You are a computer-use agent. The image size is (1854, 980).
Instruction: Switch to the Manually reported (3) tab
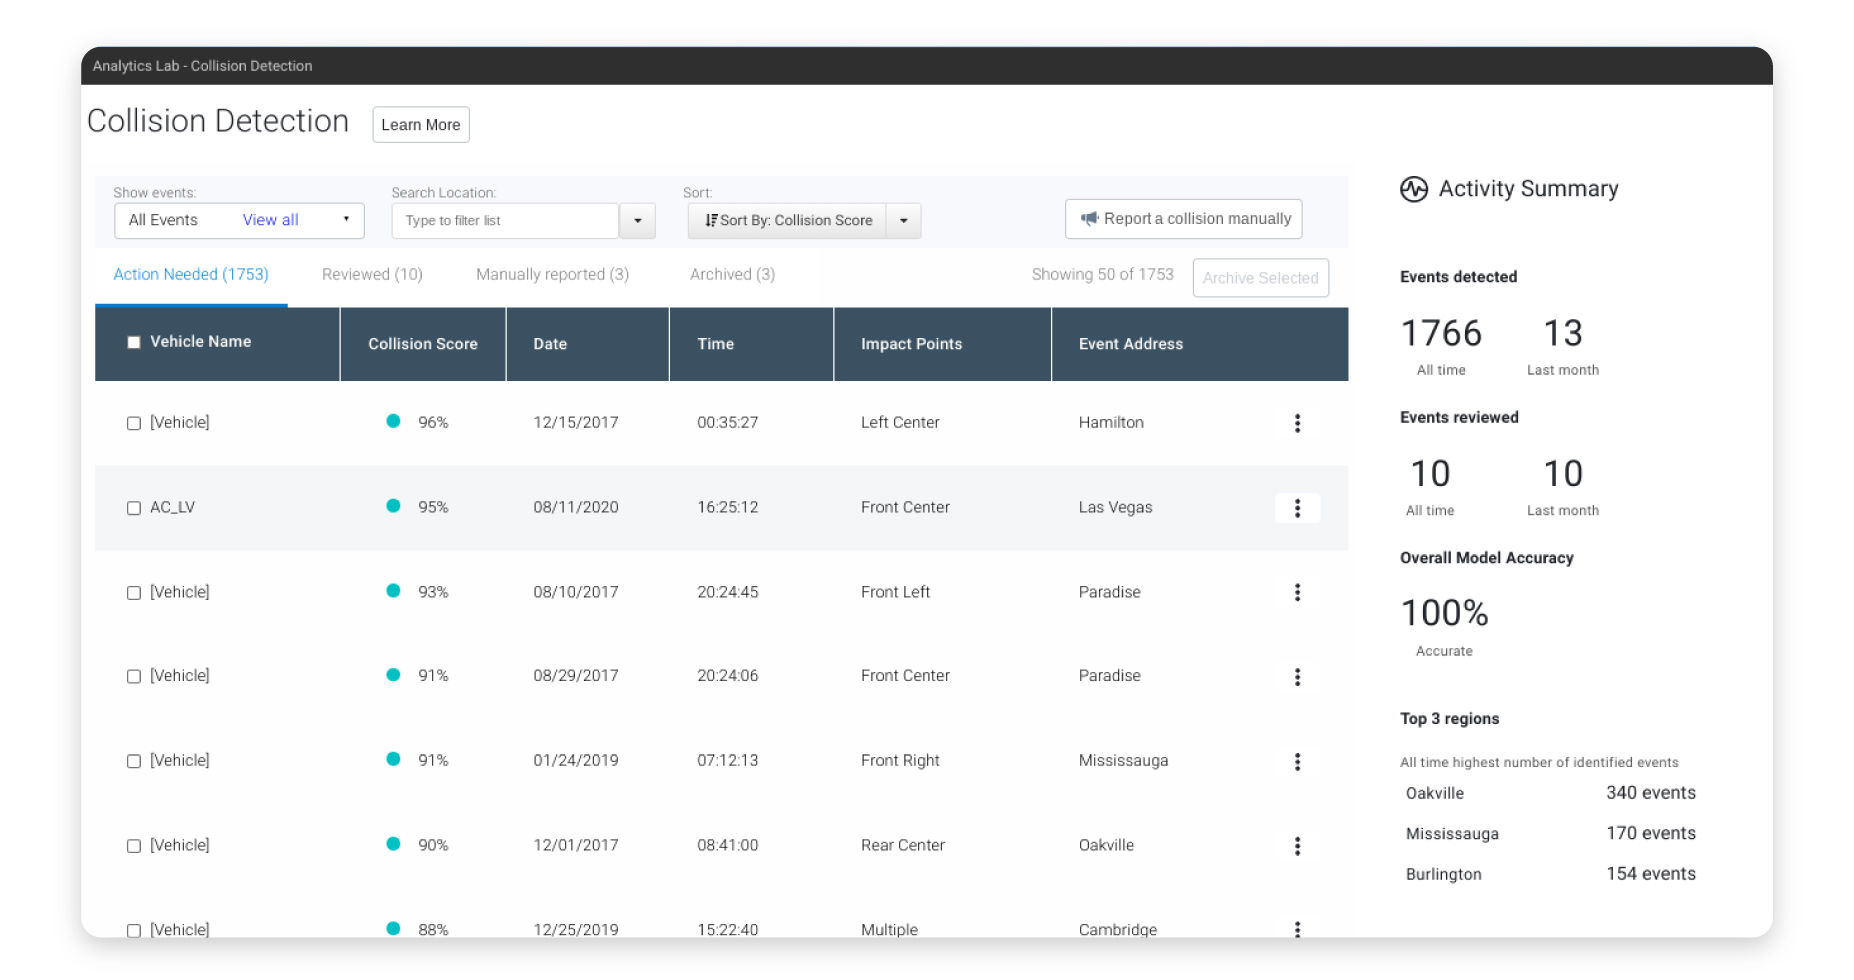coord(552,275)
